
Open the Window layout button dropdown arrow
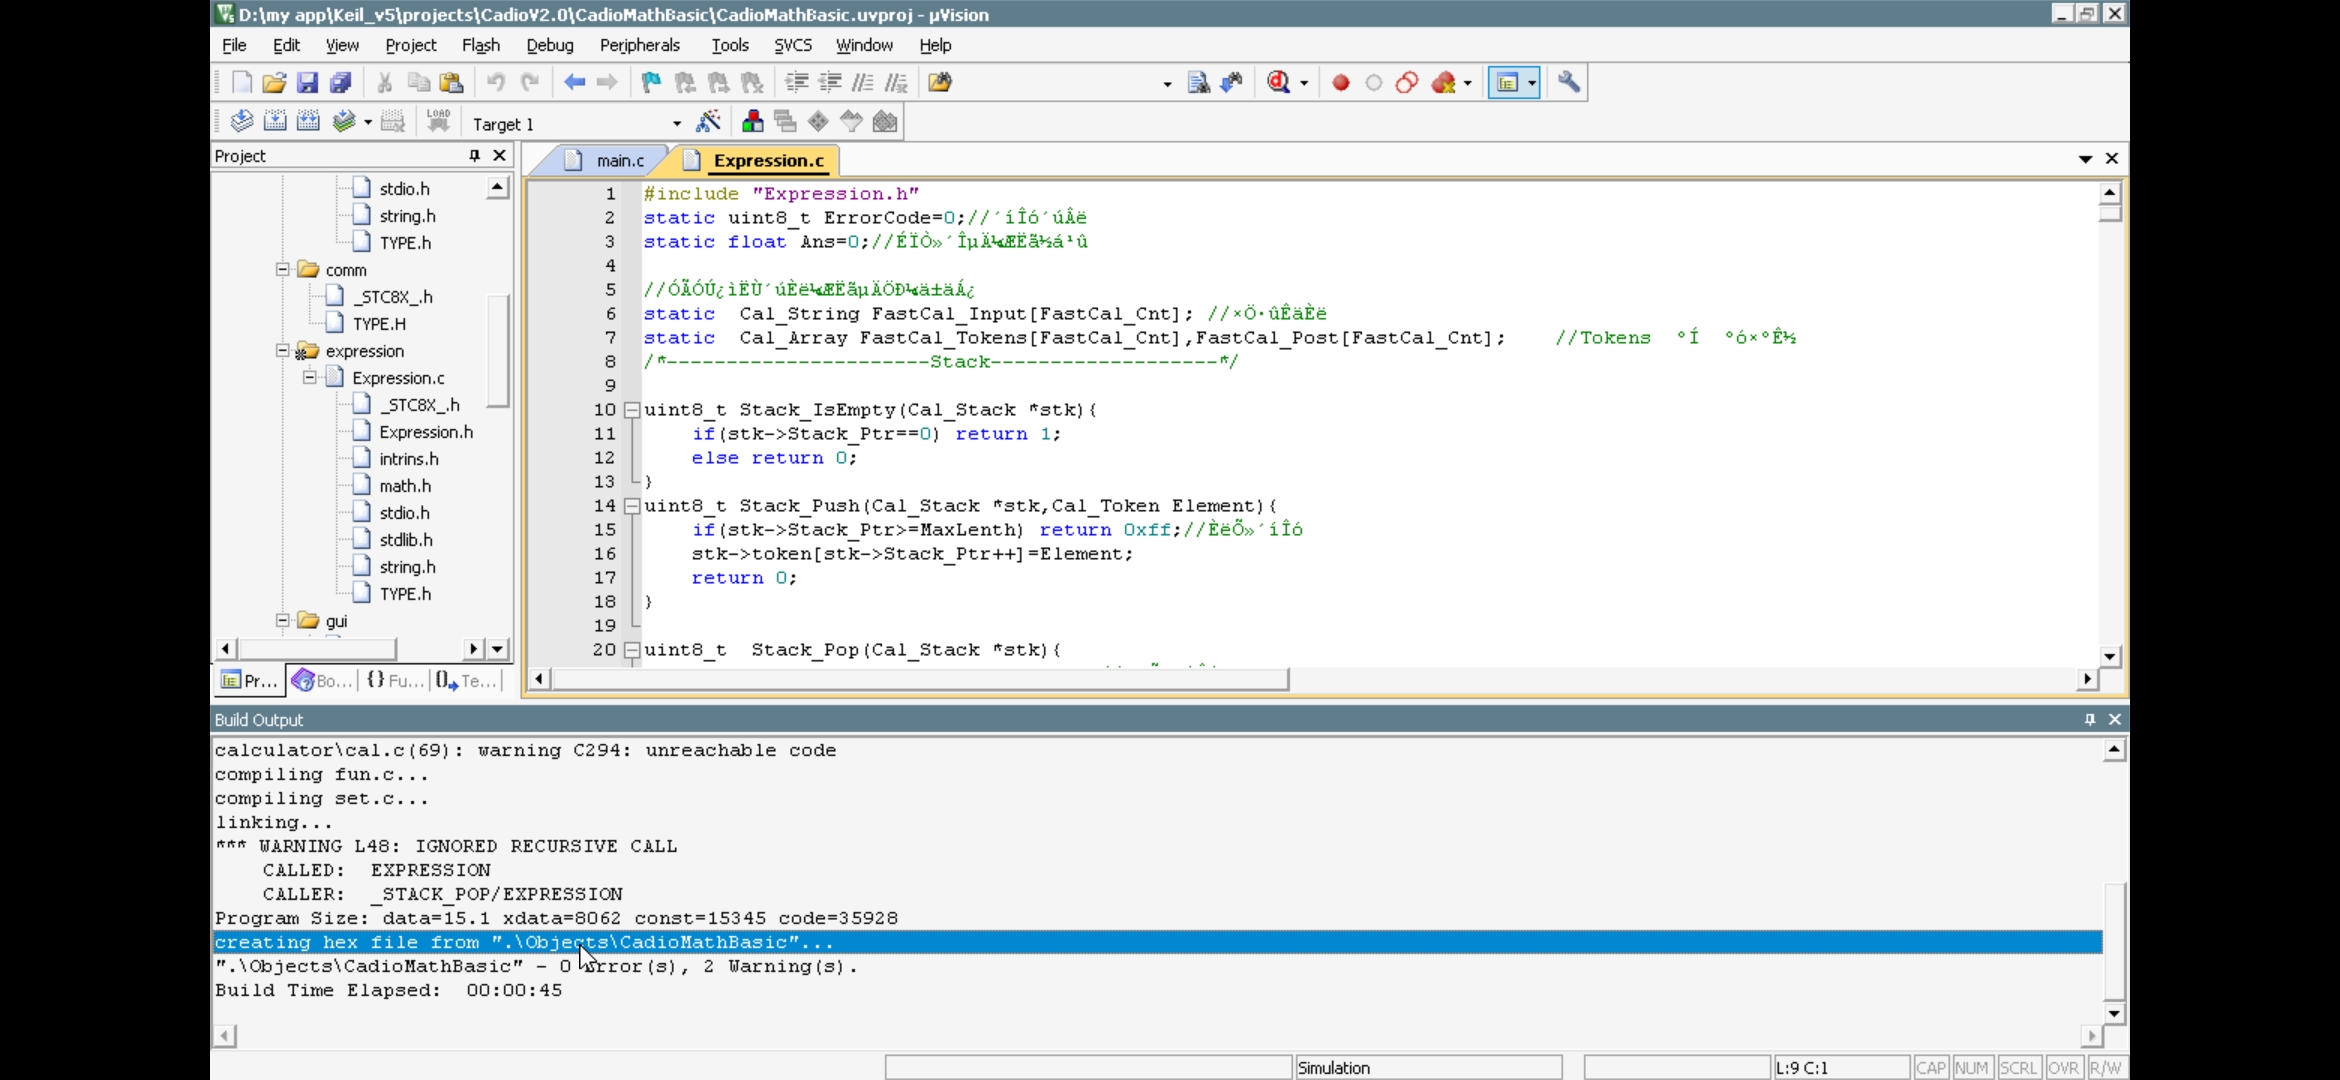click(1532, 84)
